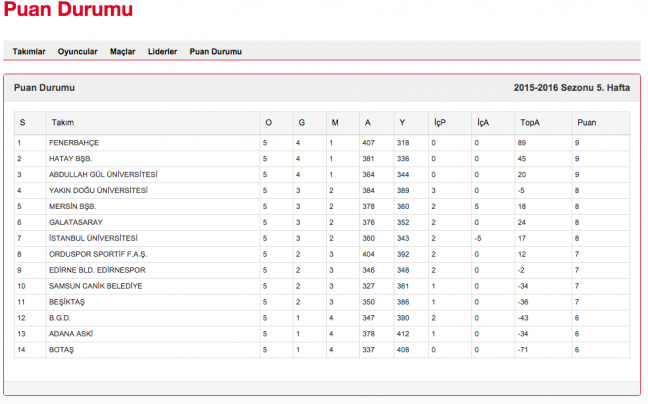Select YAKIN DOĞU ÜNİVERSİTESİ in the standings
The image size is (648, 404).
click(x=98, y=190)
